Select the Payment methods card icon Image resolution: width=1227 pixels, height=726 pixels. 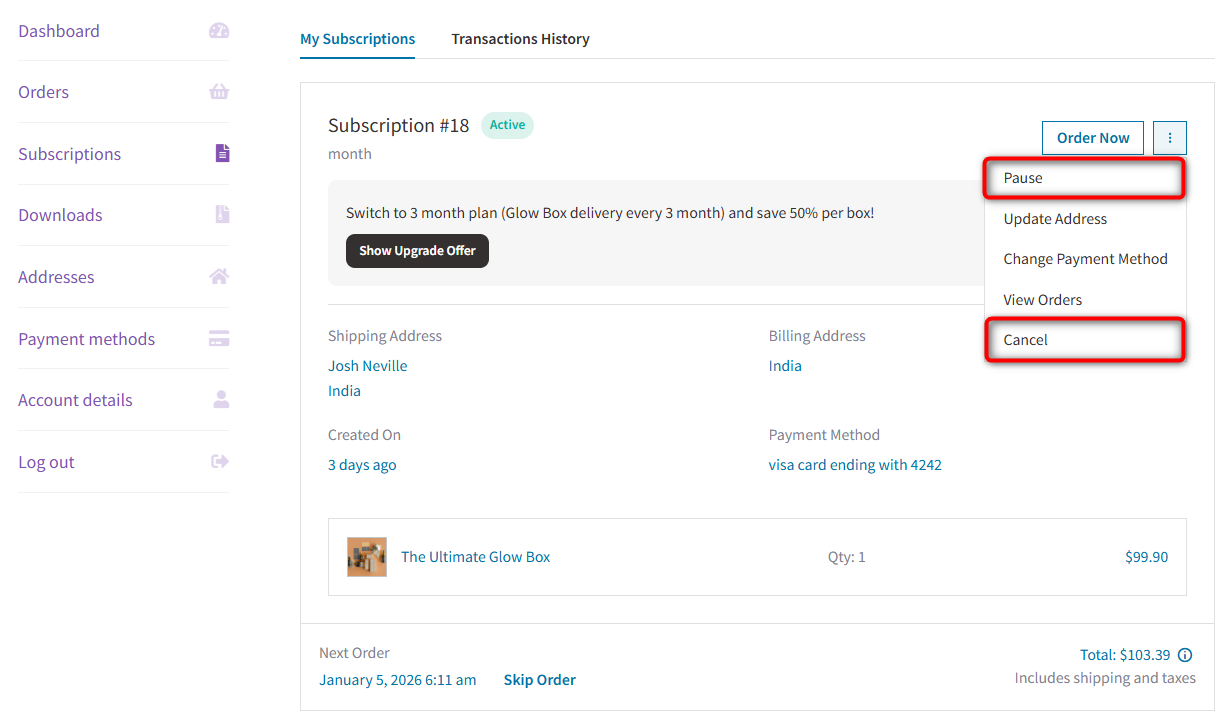coord(218,338)
